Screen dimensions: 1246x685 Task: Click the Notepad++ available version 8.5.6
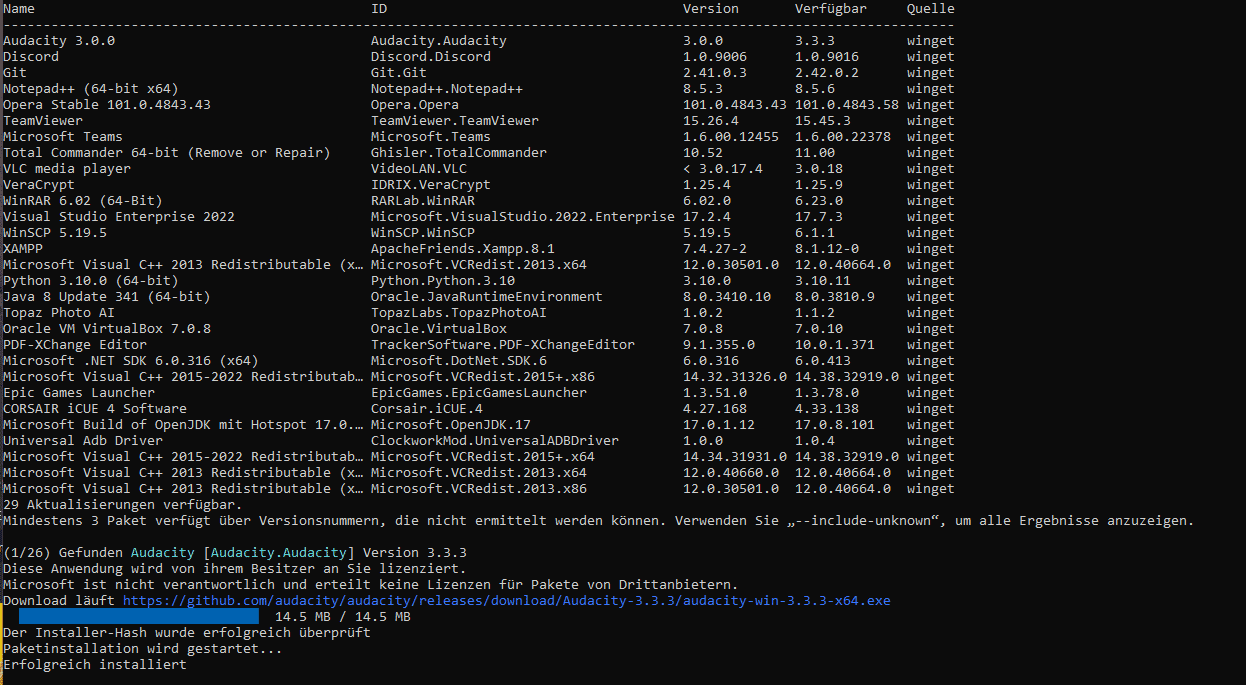(814, 89)
